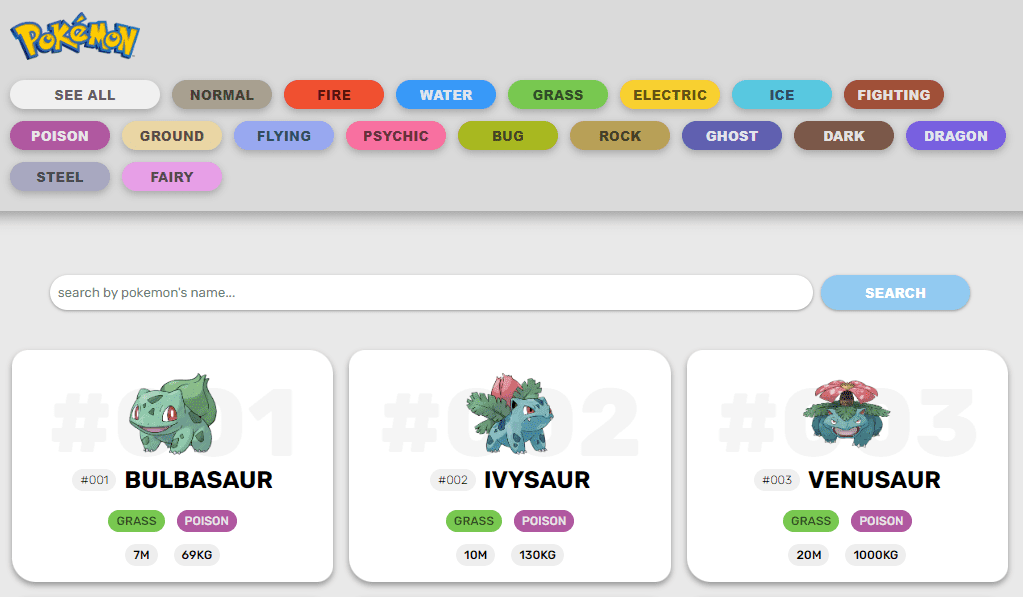Screen dimensions: 1023x597
Task: Click the search by name field
Action: 431,293
